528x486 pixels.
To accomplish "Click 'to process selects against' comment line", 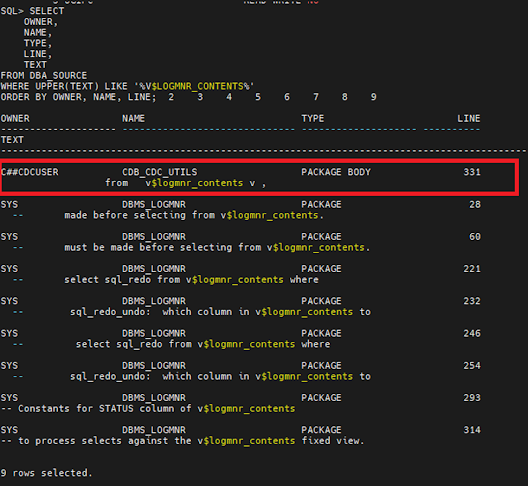I will (x=183, y=441).
